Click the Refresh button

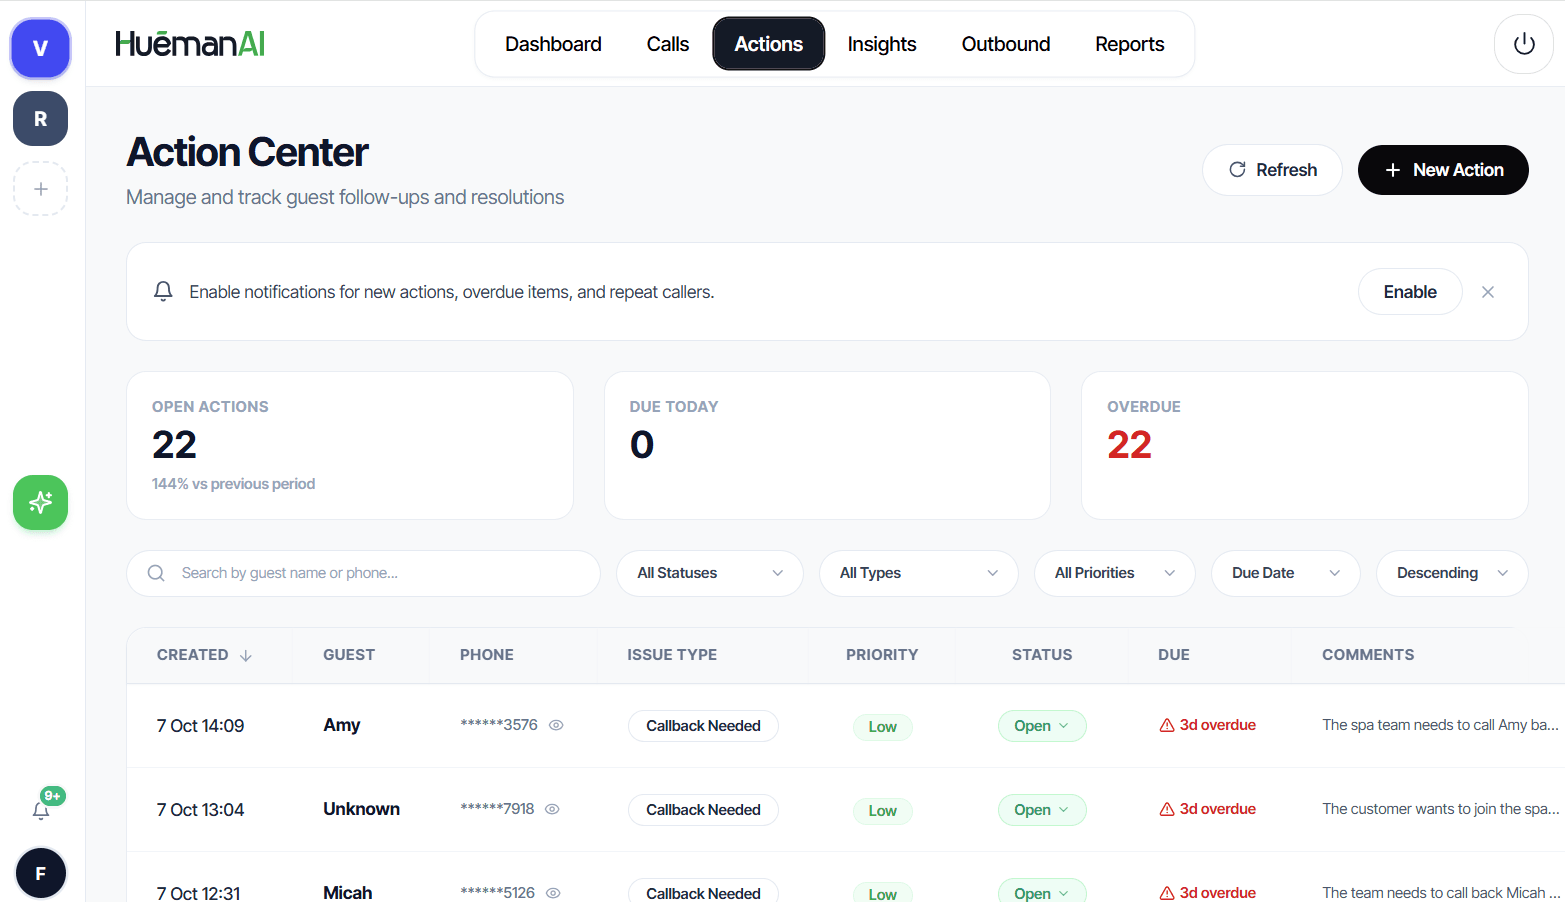coord(1272,170)
